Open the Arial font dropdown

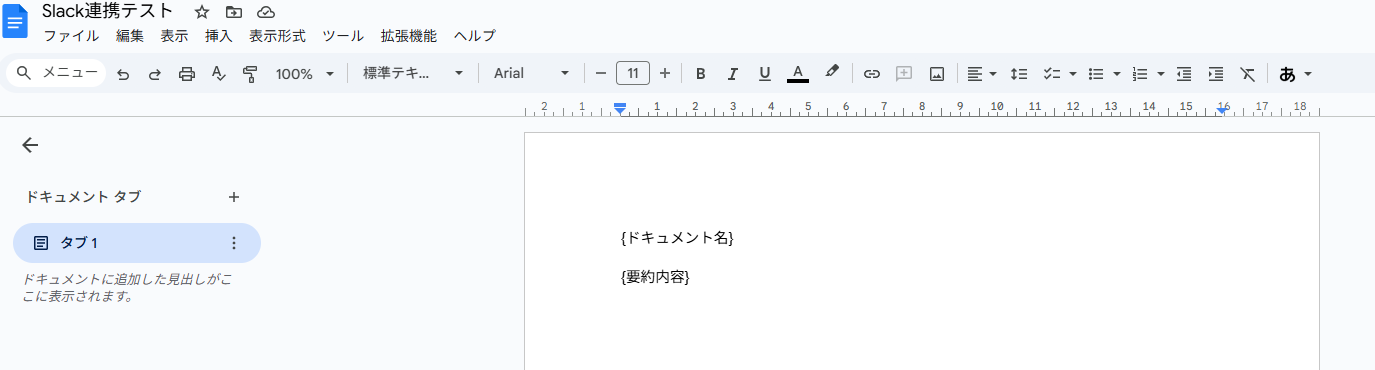531,73
